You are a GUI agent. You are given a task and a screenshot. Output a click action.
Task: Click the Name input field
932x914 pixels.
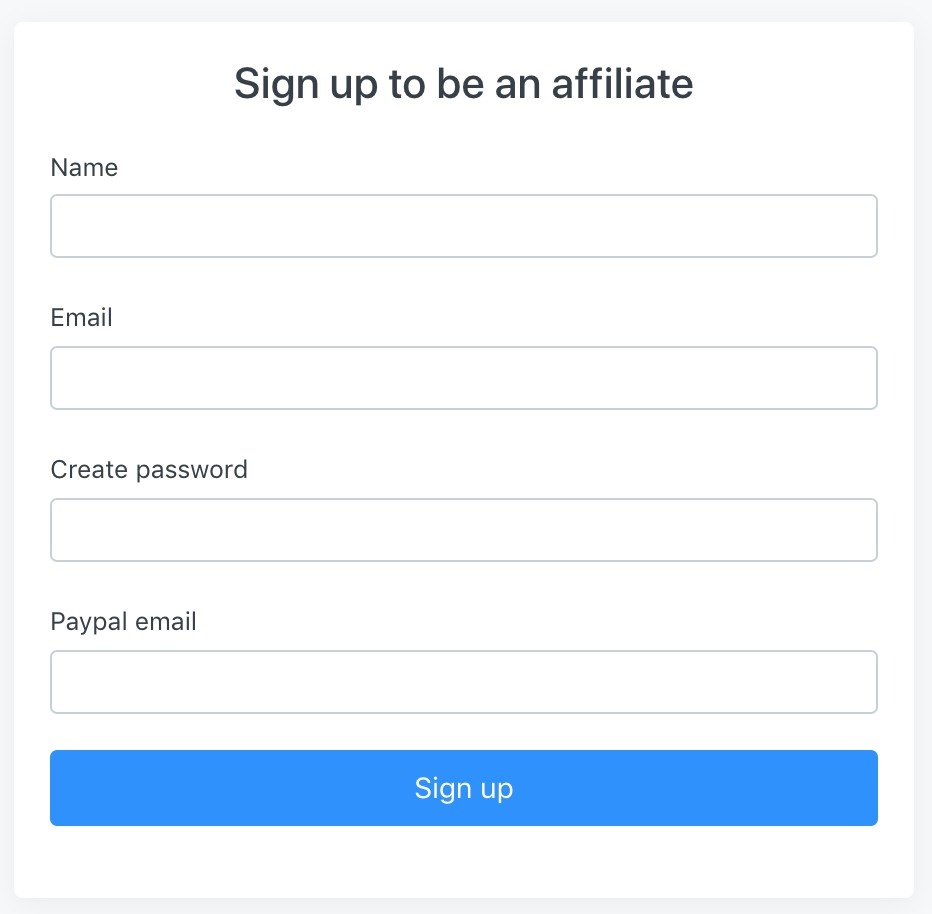point(464,226)
